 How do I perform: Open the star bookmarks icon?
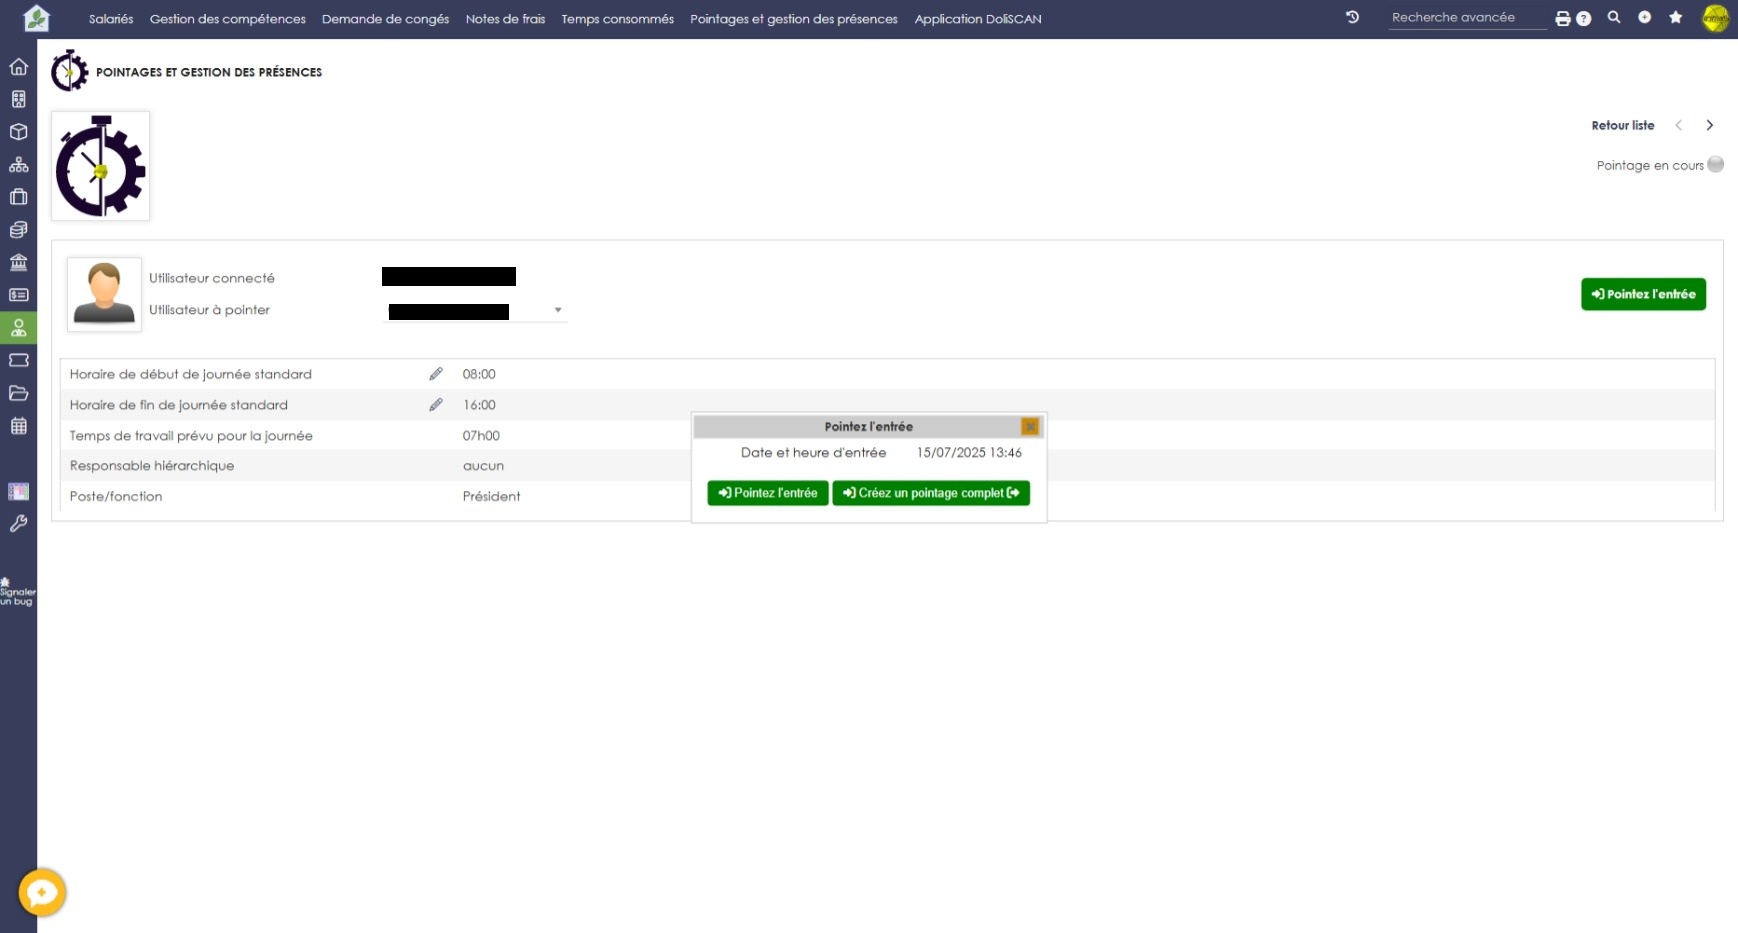[1675, 17]
